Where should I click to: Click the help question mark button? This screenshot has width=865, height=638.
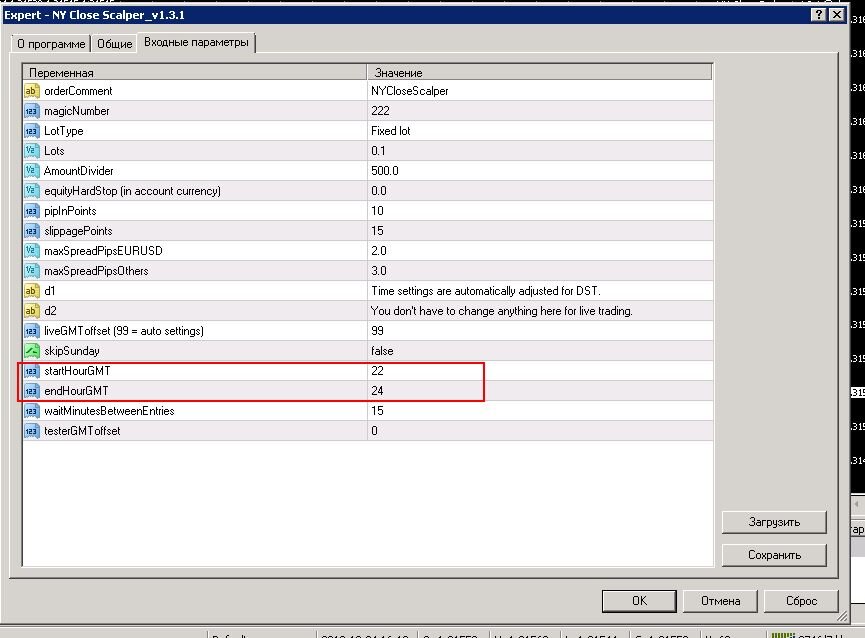[819, 15]
